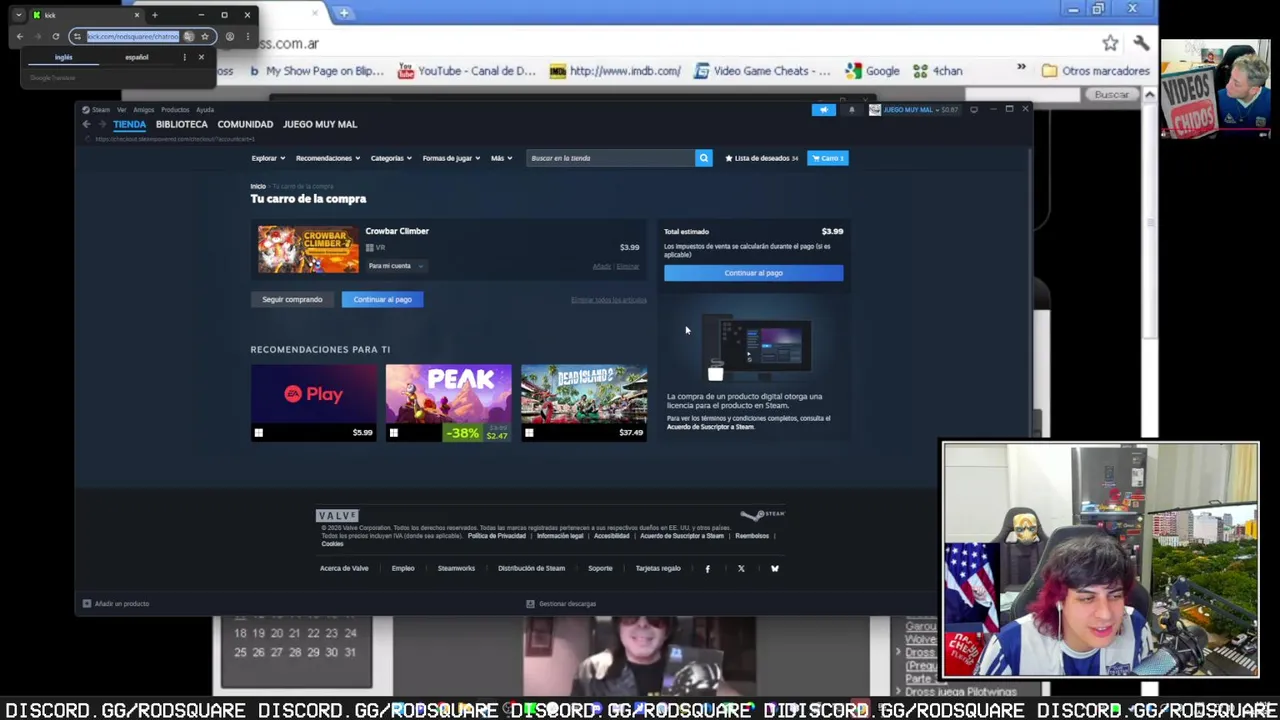
Task: Select español tab in translate popup
Action: pyautogui.click(x=136, y=57)
